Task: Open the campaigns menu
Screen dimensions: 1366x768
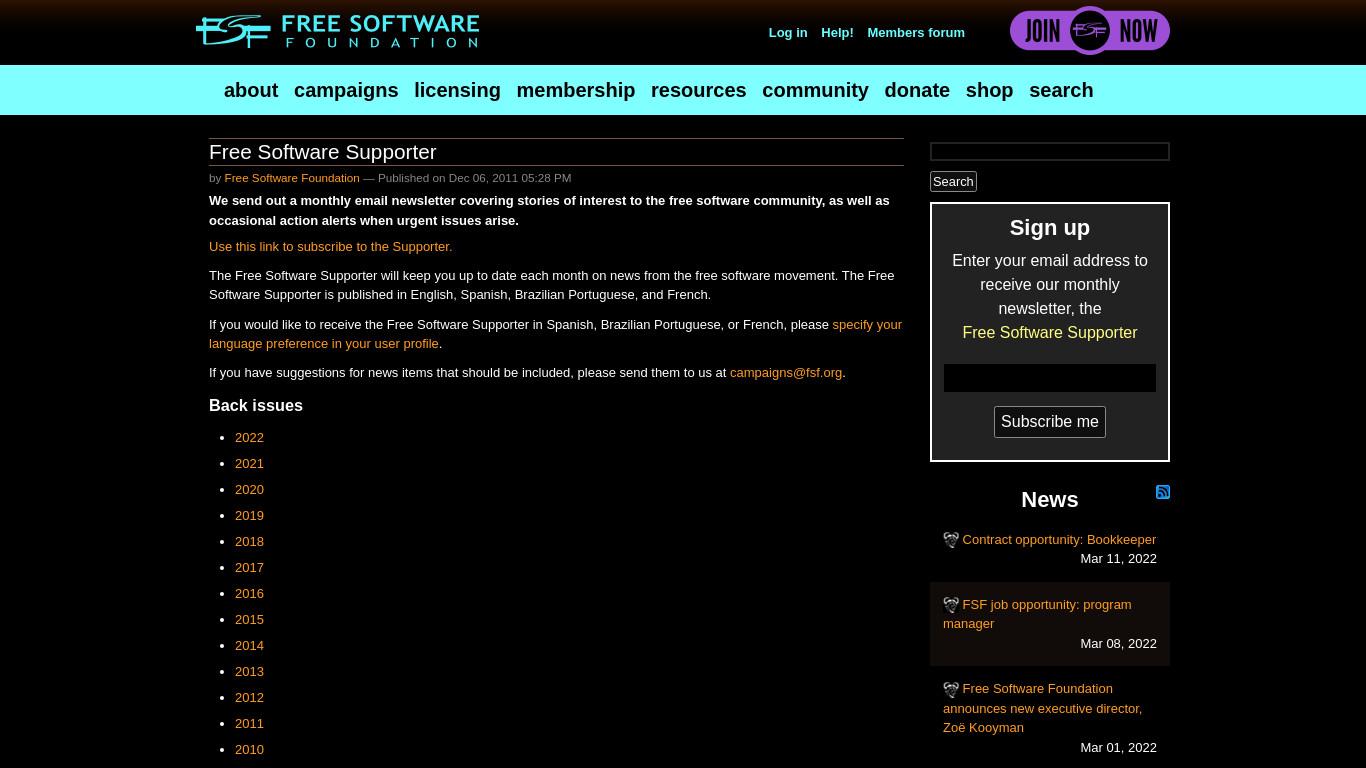Action: [346, 90]
